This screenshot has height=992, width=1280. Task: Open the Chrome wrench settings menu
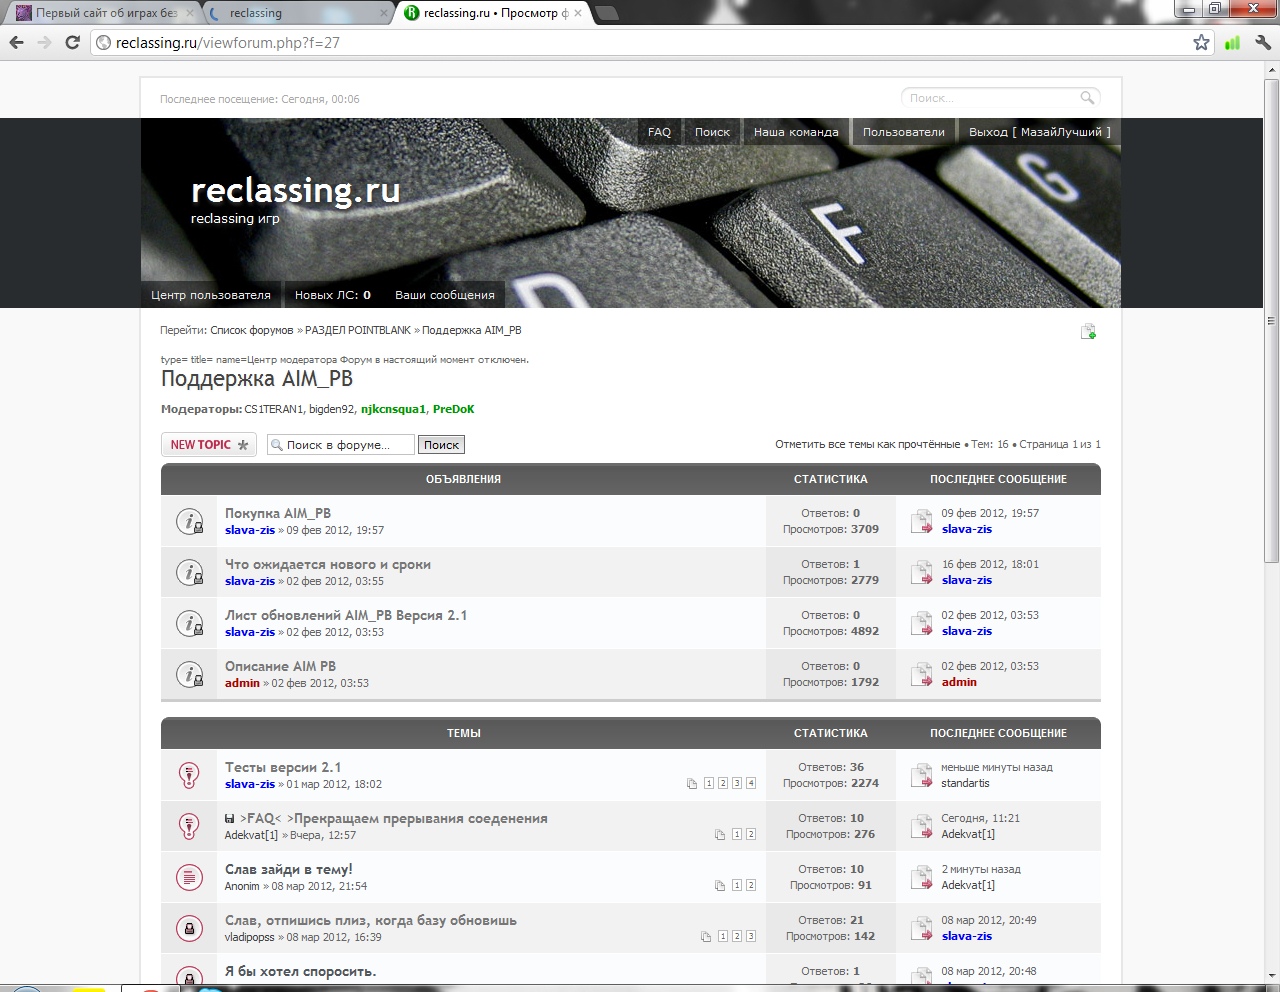tap(1262, 42)
